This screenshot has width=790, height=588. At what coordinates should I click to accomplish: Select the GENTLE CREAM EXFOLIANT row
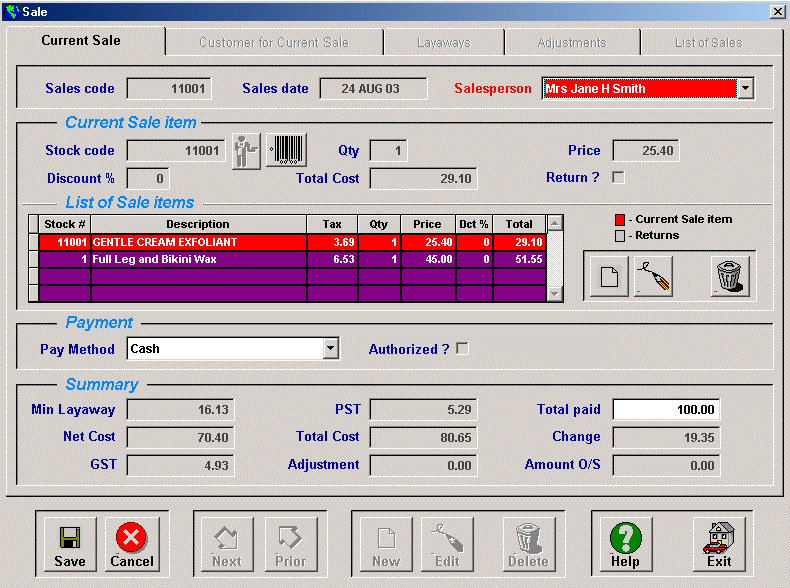[292, 242]
